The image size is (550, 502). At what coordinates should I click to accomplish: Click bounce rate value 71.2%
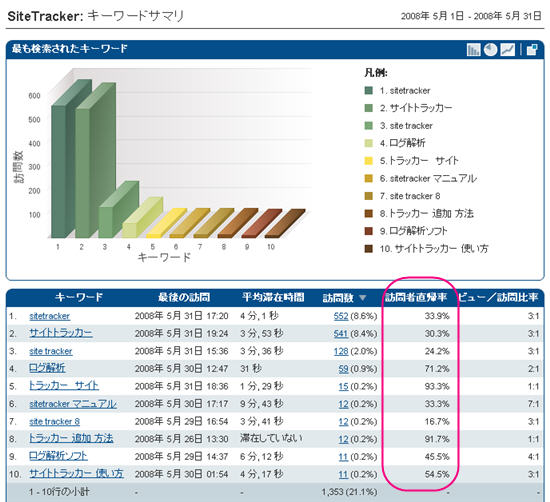(437, 369)
